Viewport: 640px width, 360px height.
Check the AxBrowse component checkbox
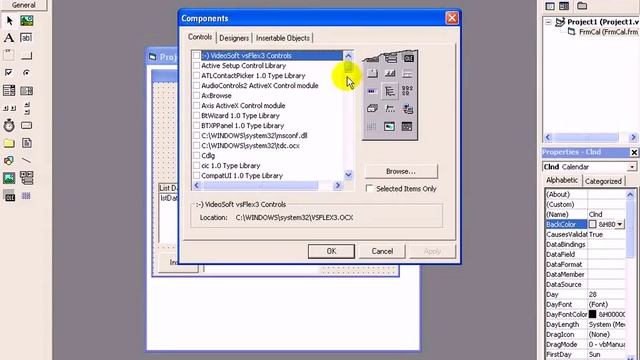(196, 96)
